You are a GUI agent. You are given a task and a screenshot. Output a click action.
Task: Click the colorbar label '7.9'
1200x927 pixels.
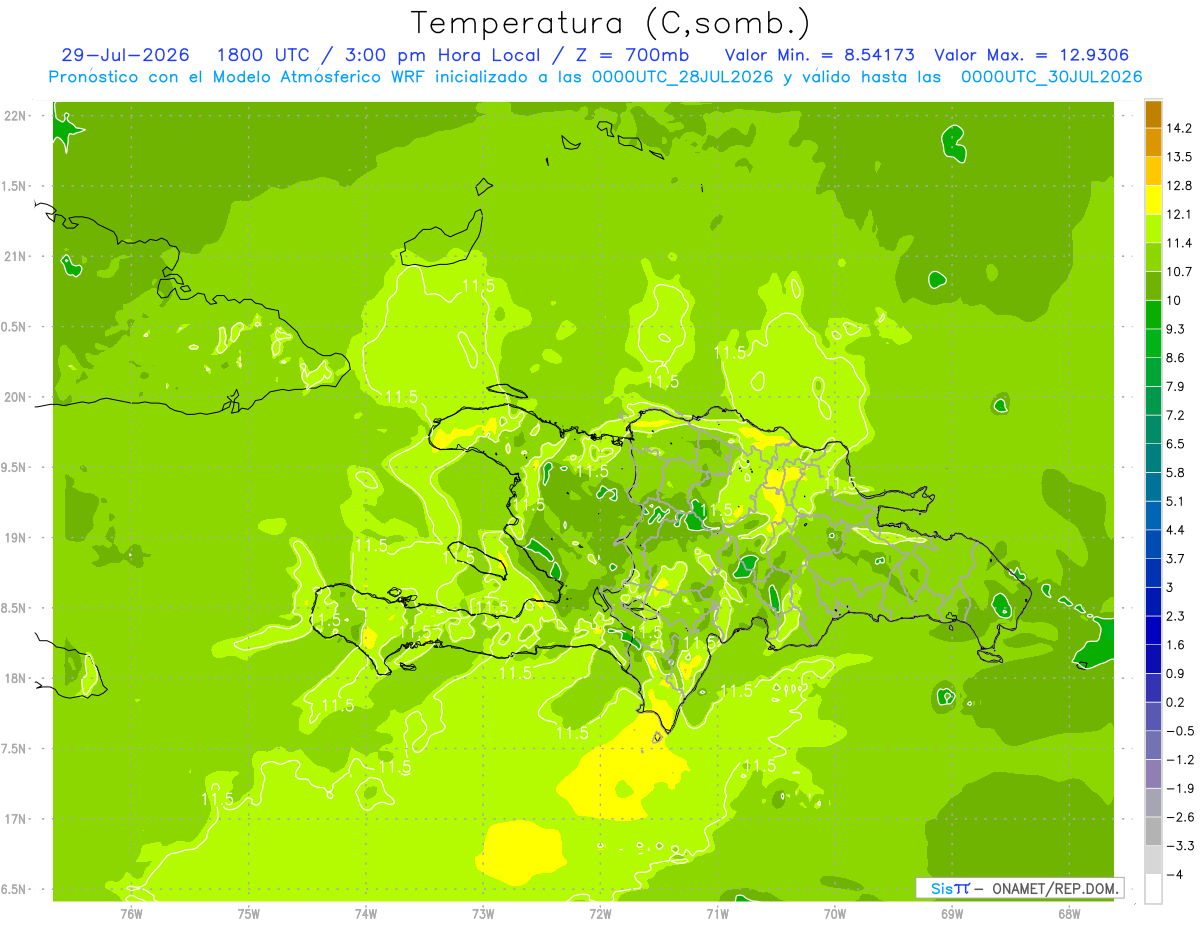click(x=1175, y=386)
